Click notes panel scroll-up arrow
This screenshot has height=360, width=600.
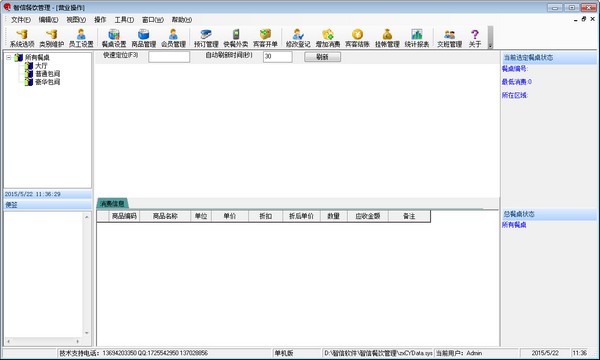click(87, 217)
